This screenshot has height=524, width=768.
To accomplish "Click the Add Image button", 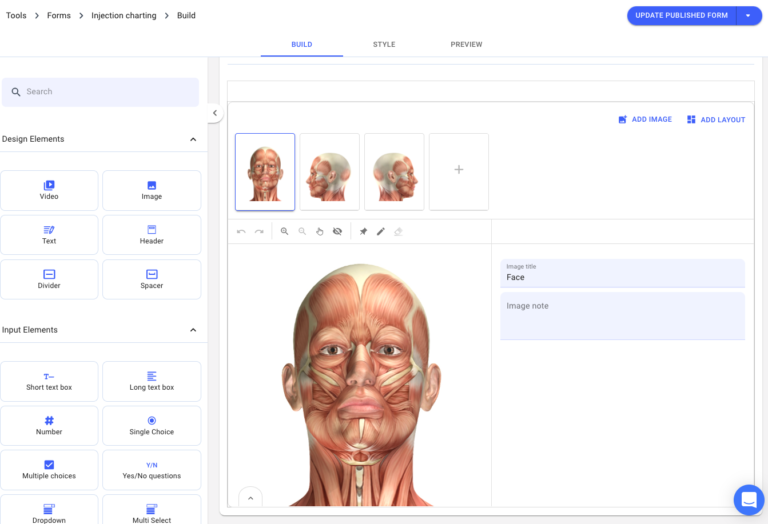I will point(645,119).
